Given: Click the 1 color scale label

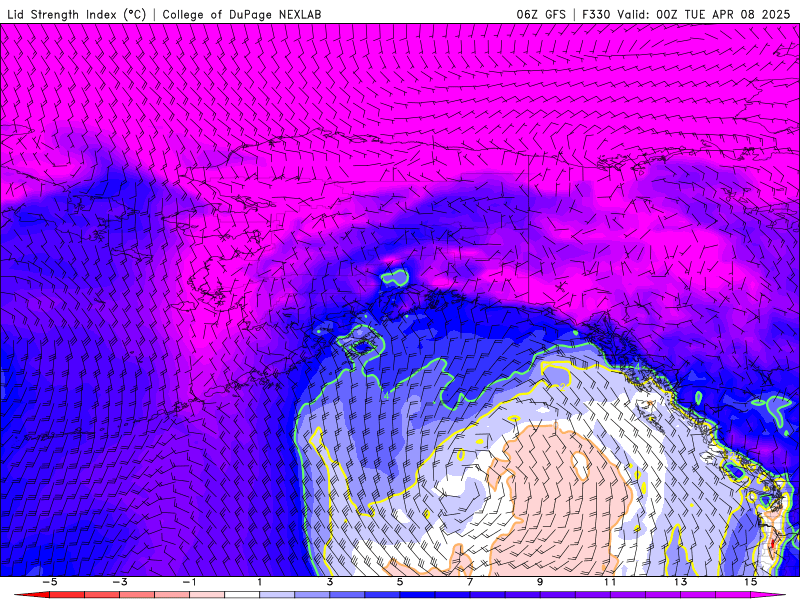Looking at the screenshot, I should pyautogui.click(x=260, y=582).
